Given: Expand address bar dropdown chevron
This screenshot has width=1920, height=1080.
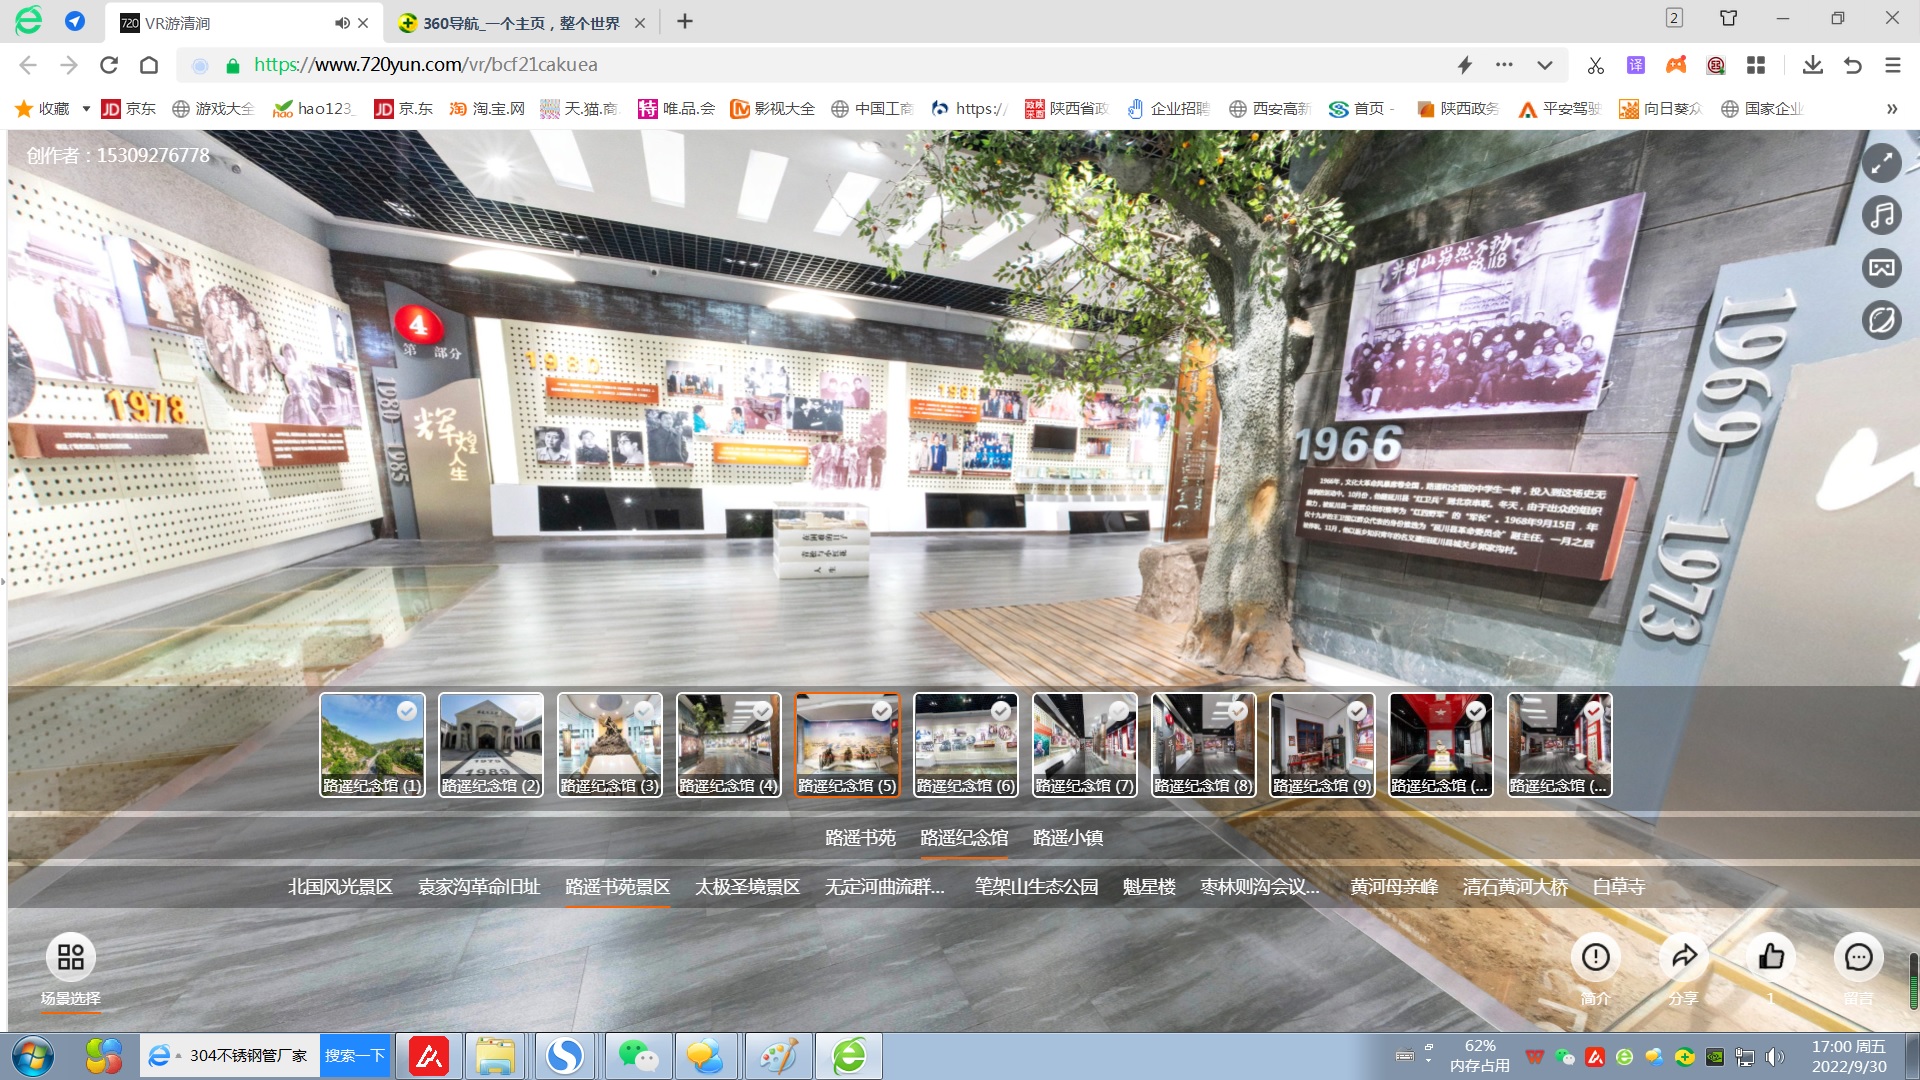Looking at the screenshot, I should pyautogui.click(x=1545, y=65).
